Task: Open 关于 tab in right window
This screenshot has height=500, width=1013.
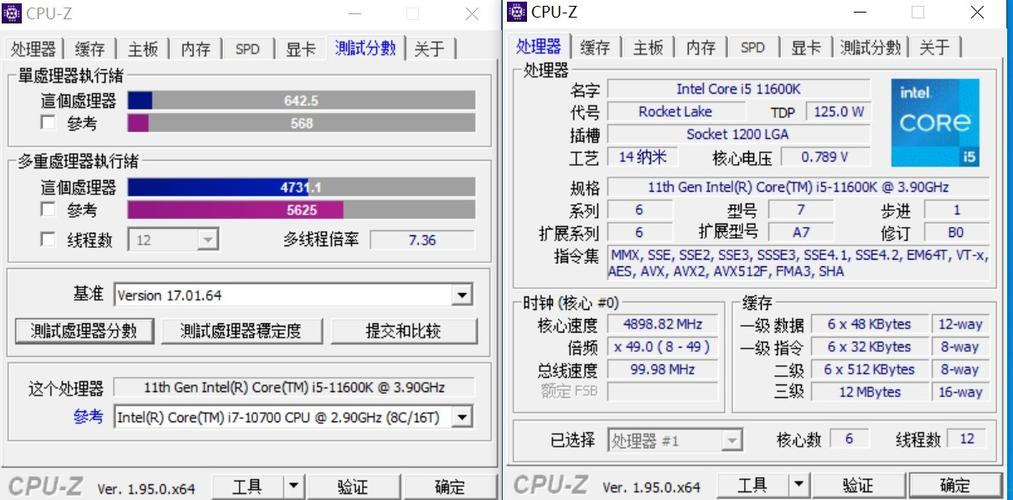Action: (935, 48)
